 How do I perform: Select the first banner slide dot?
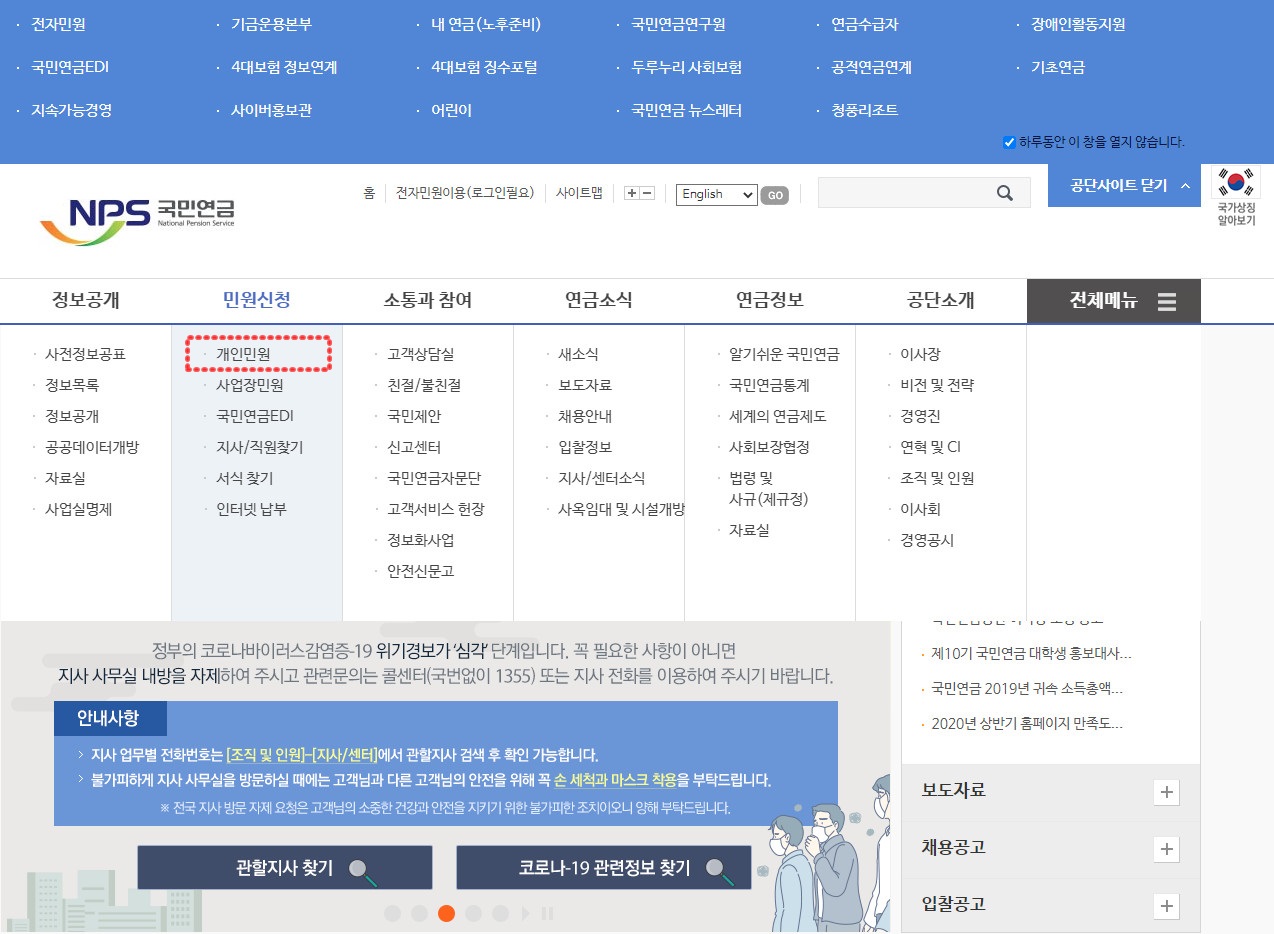[x=392, y=913]
